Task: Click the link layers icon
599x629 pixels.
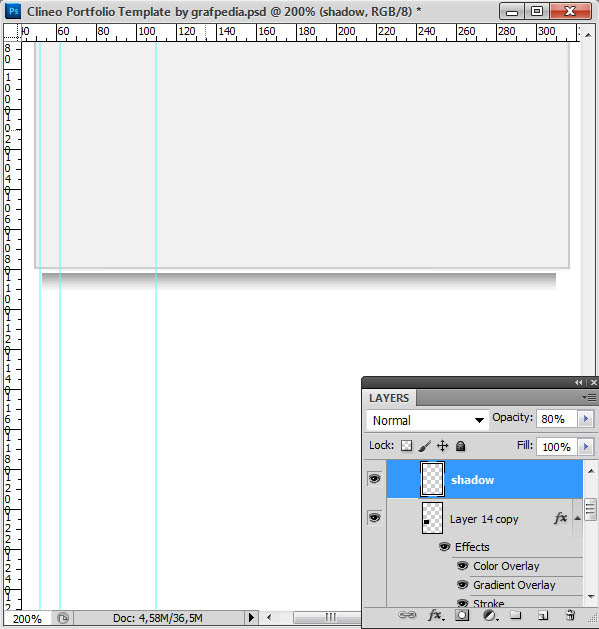Action: point(407,615)
